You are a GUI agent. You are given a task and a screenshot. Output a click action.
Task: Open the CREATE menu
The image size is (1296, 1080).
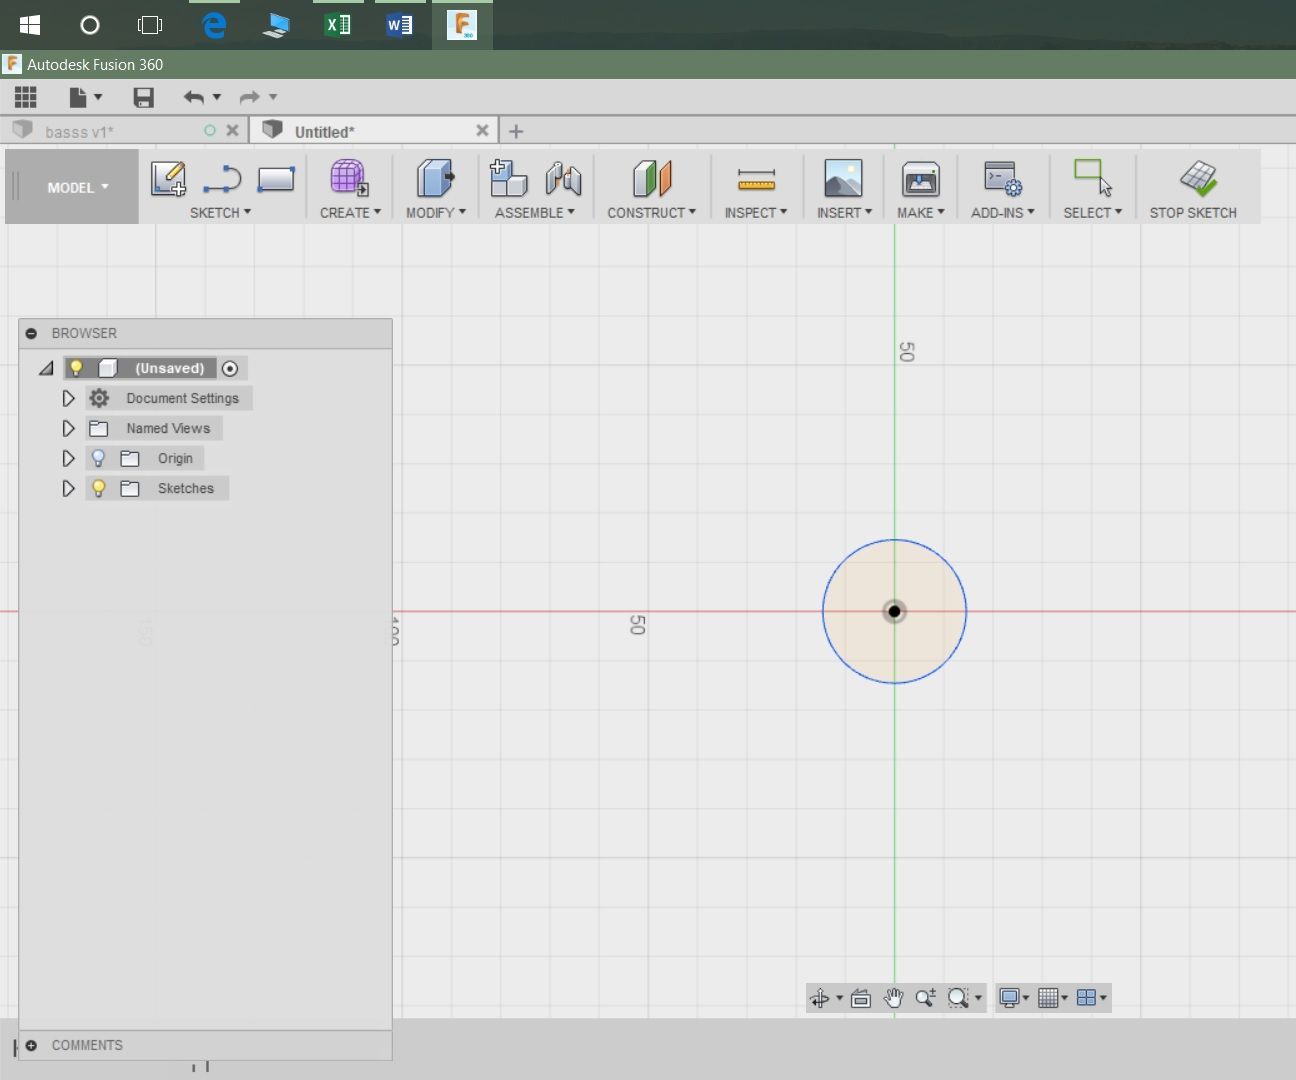(x=350, y=212)
